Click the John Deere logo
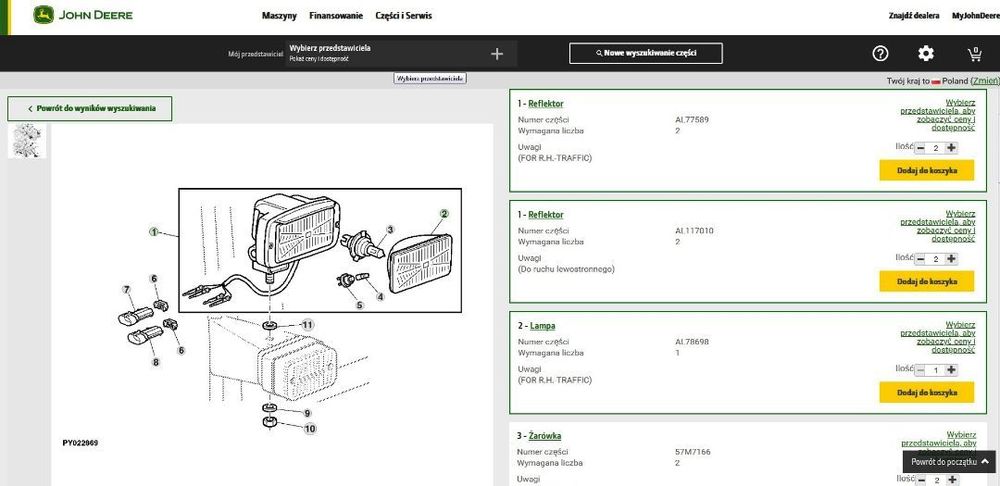 coord(83,15)
